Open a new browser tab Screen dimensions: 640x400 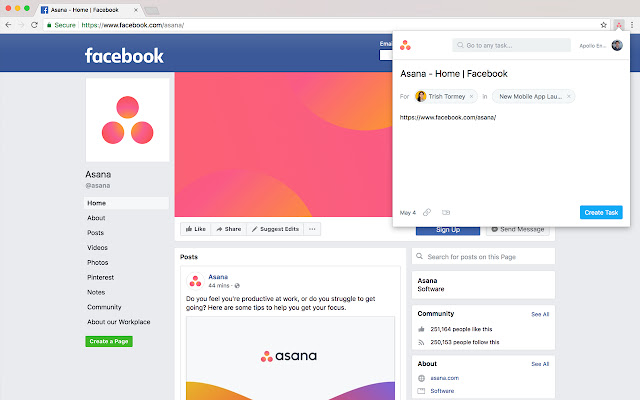coord(151,11)
